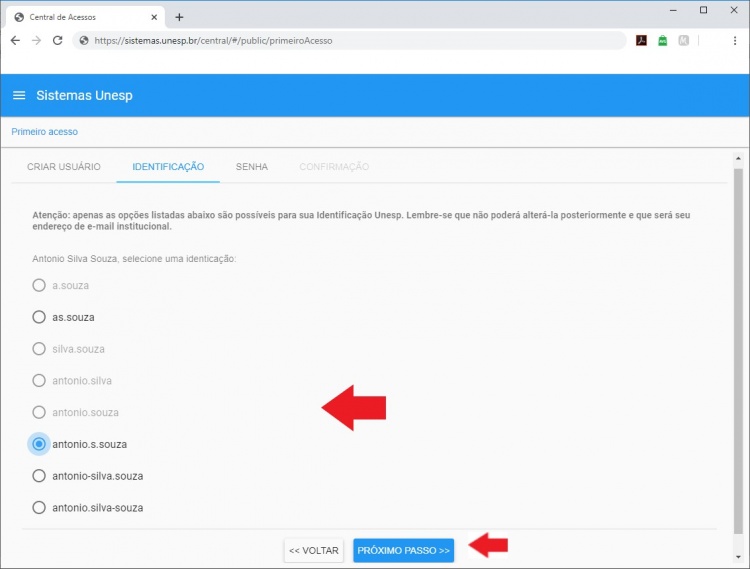Screen dimensions: 750x569
Task: Select the as.souza radio option
Action: 39,317
